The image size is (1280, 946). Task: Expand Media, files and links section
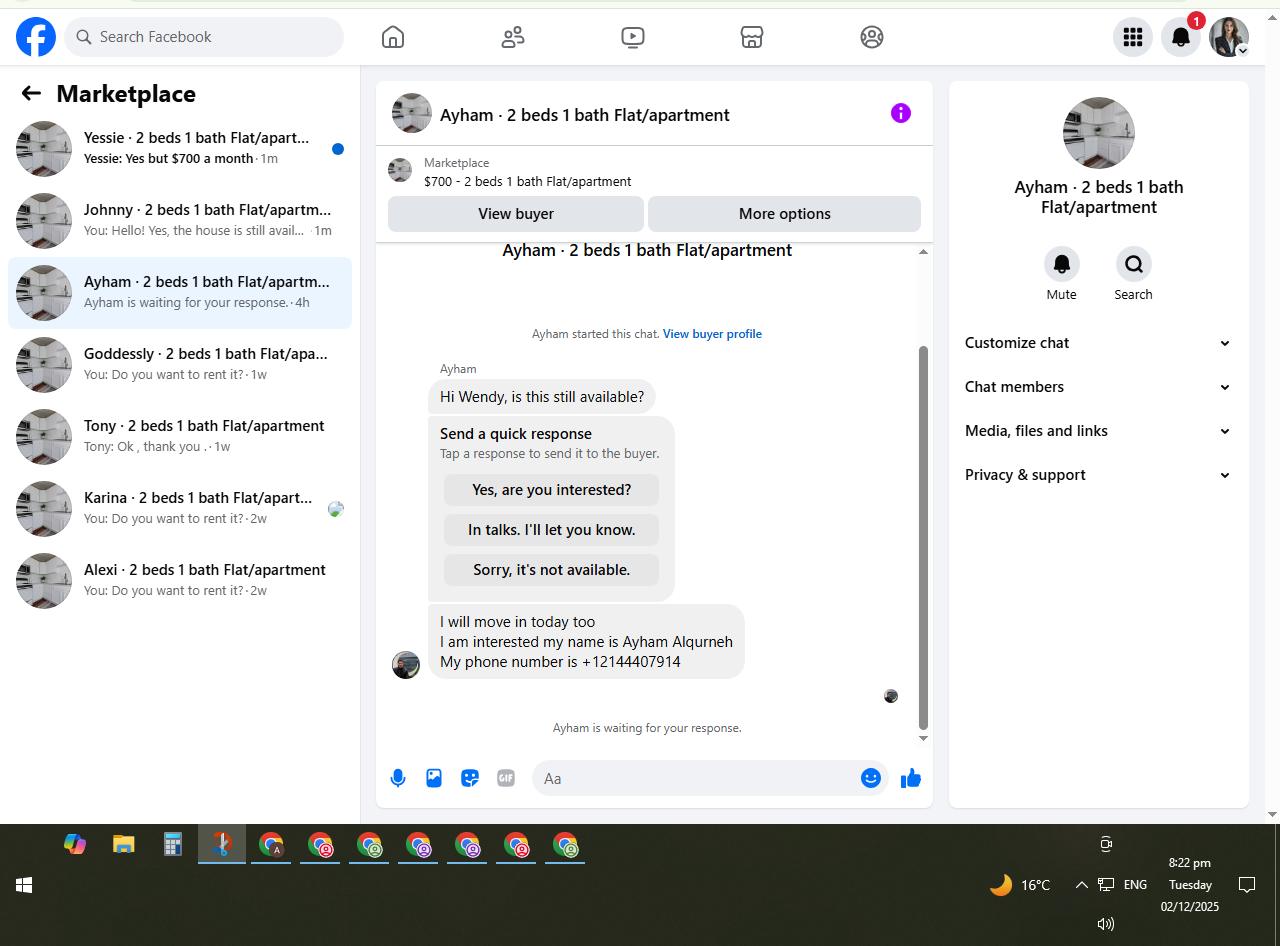pyautogui.click(x=1098, y=431)
